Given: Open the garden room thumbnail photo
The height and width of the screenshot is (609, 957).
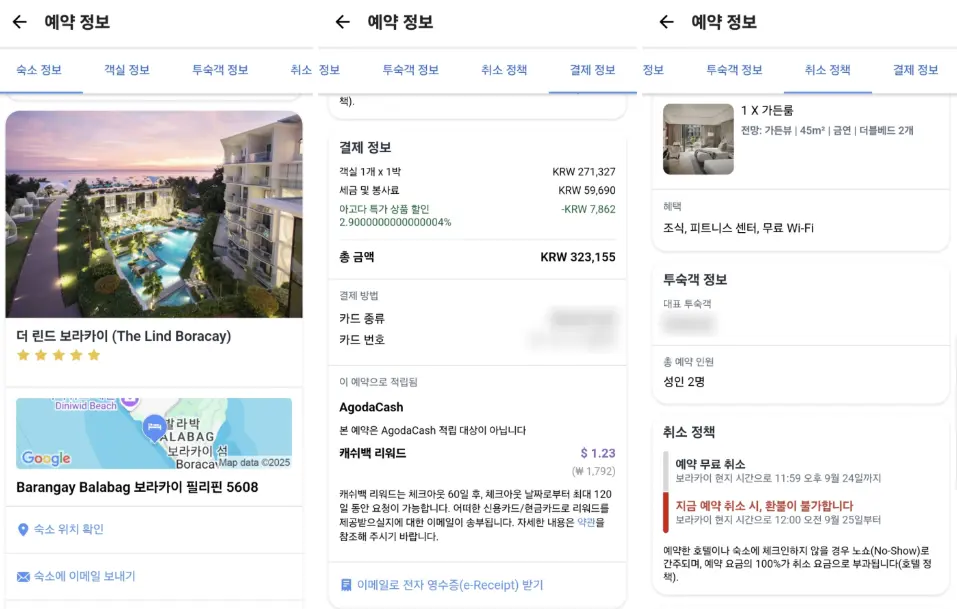Looking at the screenshot, I should [698, 139].
